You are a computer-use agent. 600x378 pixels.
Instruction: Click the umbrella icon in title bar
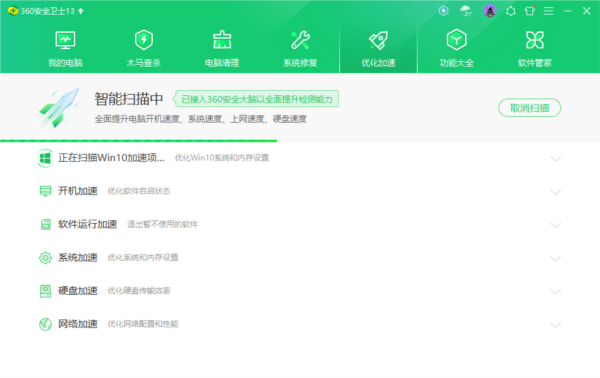(466, 11)
